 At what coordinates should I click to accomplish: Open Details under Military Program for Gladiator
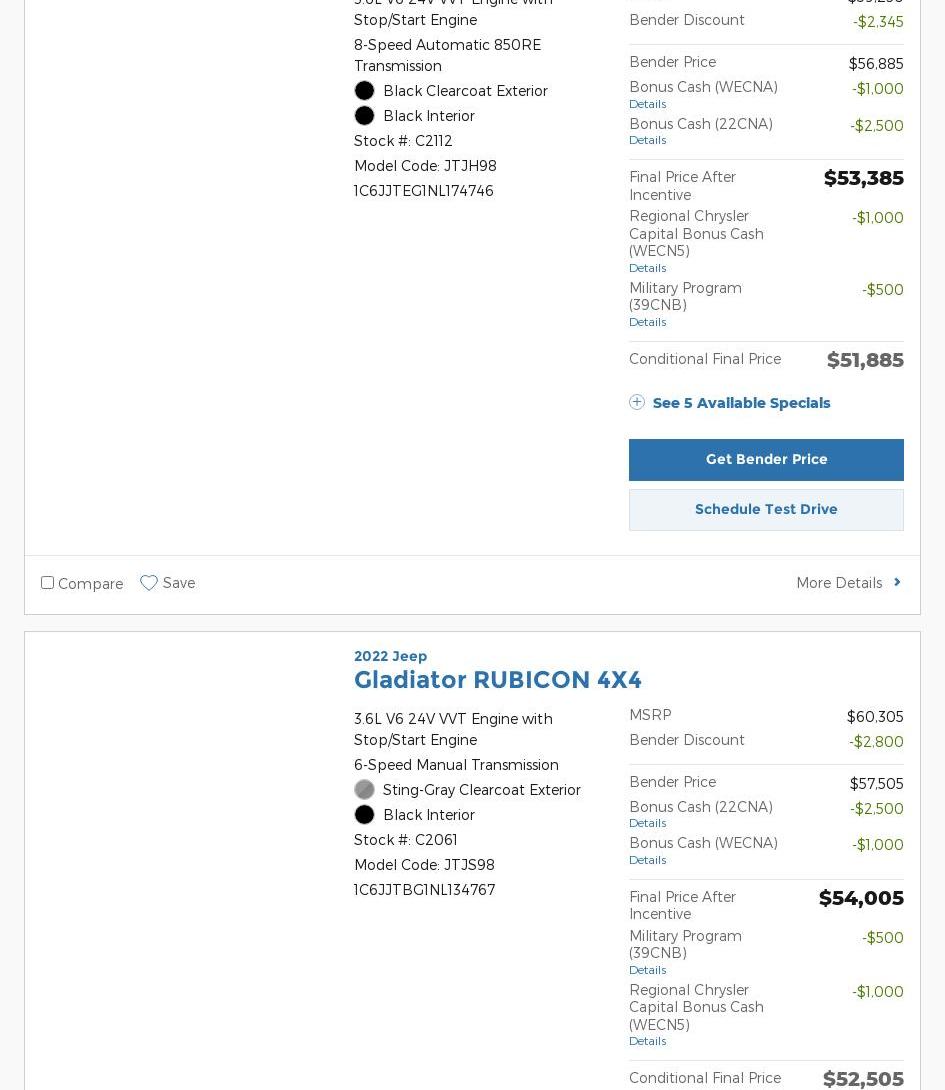coord(647,970)
